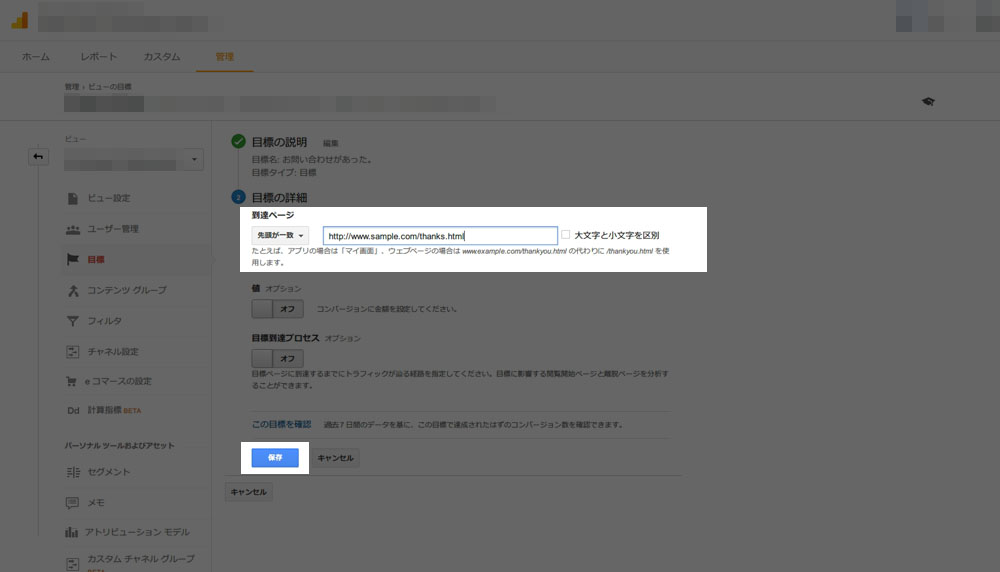Open eコマースの設定 in sidebar
The width and height of the screenshot is (1000, 572).
[x=118, y=381]
